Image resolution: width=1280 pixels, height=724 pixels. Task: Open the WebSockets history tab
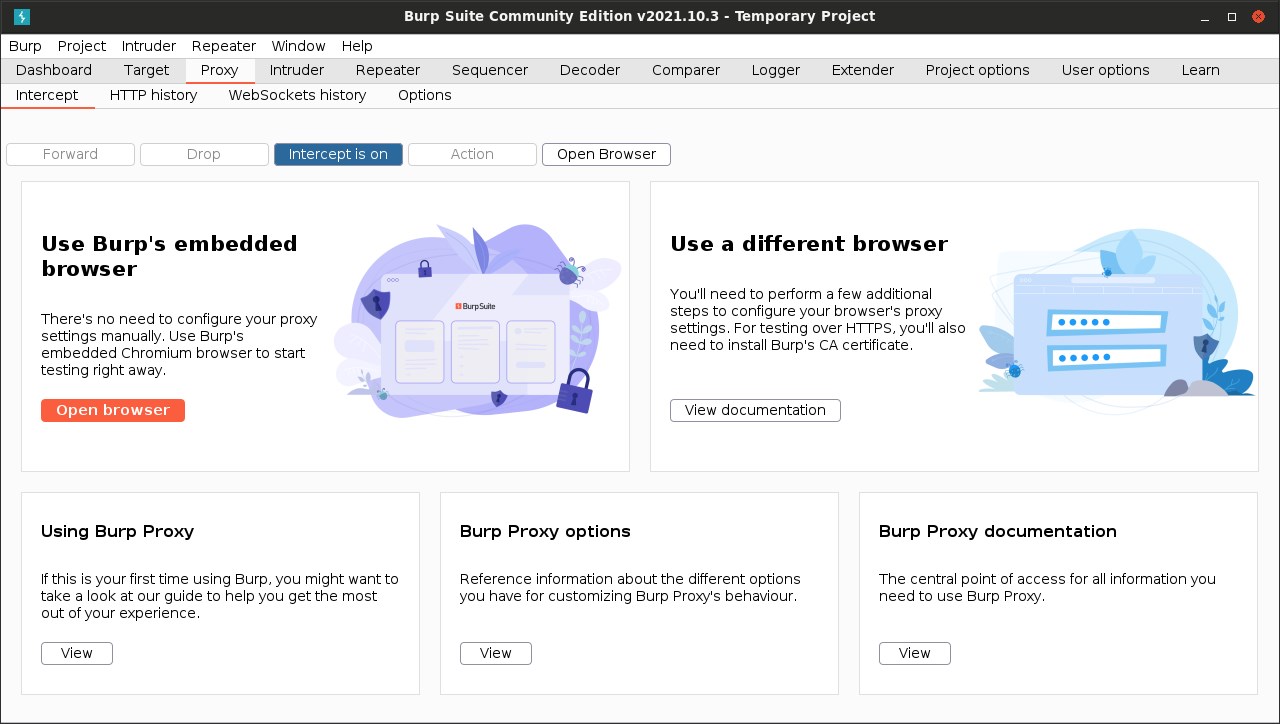297,95
